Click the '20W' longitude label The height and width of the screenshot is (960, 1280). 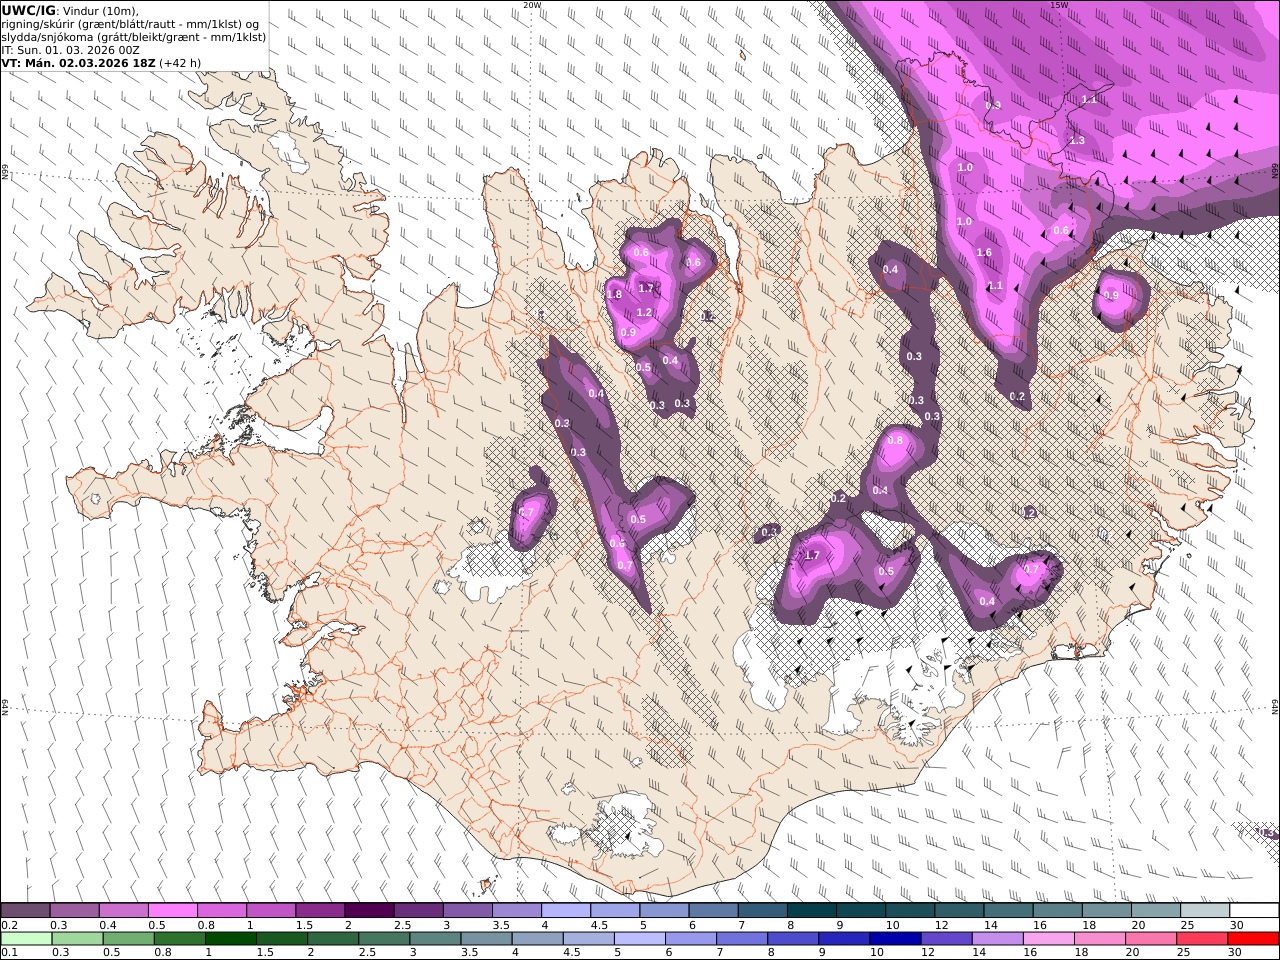(x=532, y=5)
